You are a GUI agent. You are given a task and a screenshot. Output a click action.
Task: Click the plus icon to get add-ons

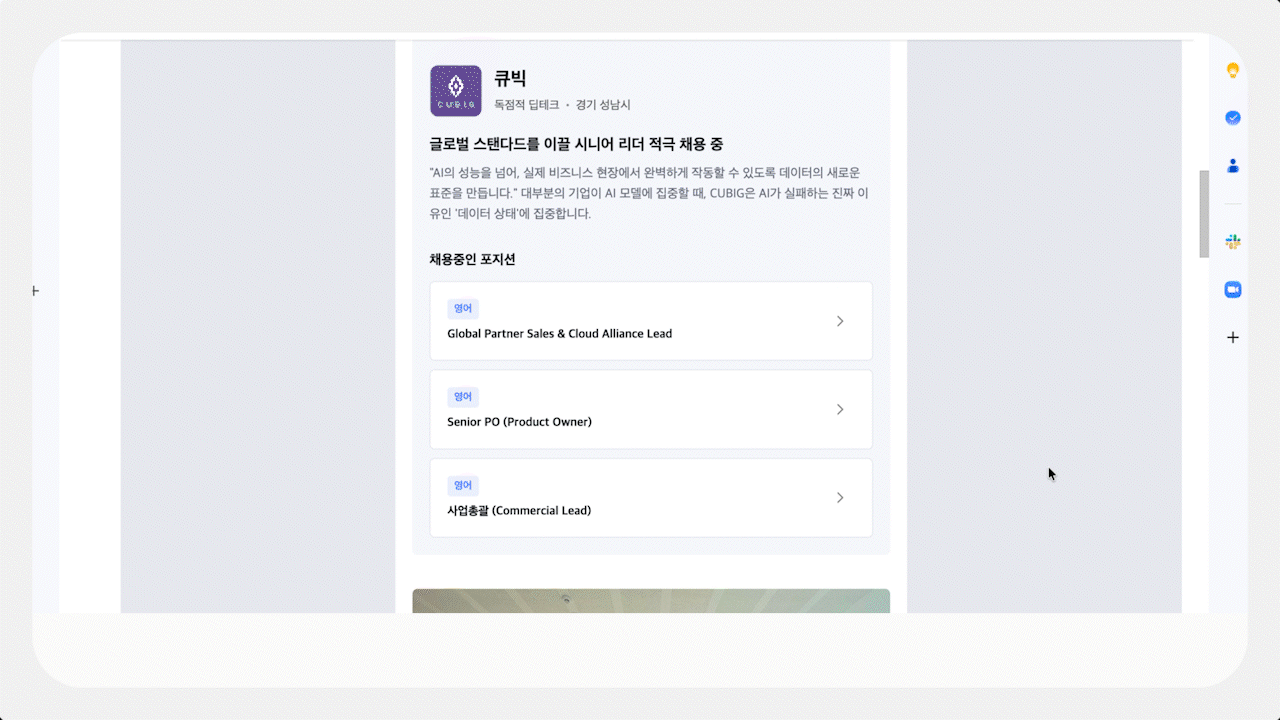[1233, 338]
